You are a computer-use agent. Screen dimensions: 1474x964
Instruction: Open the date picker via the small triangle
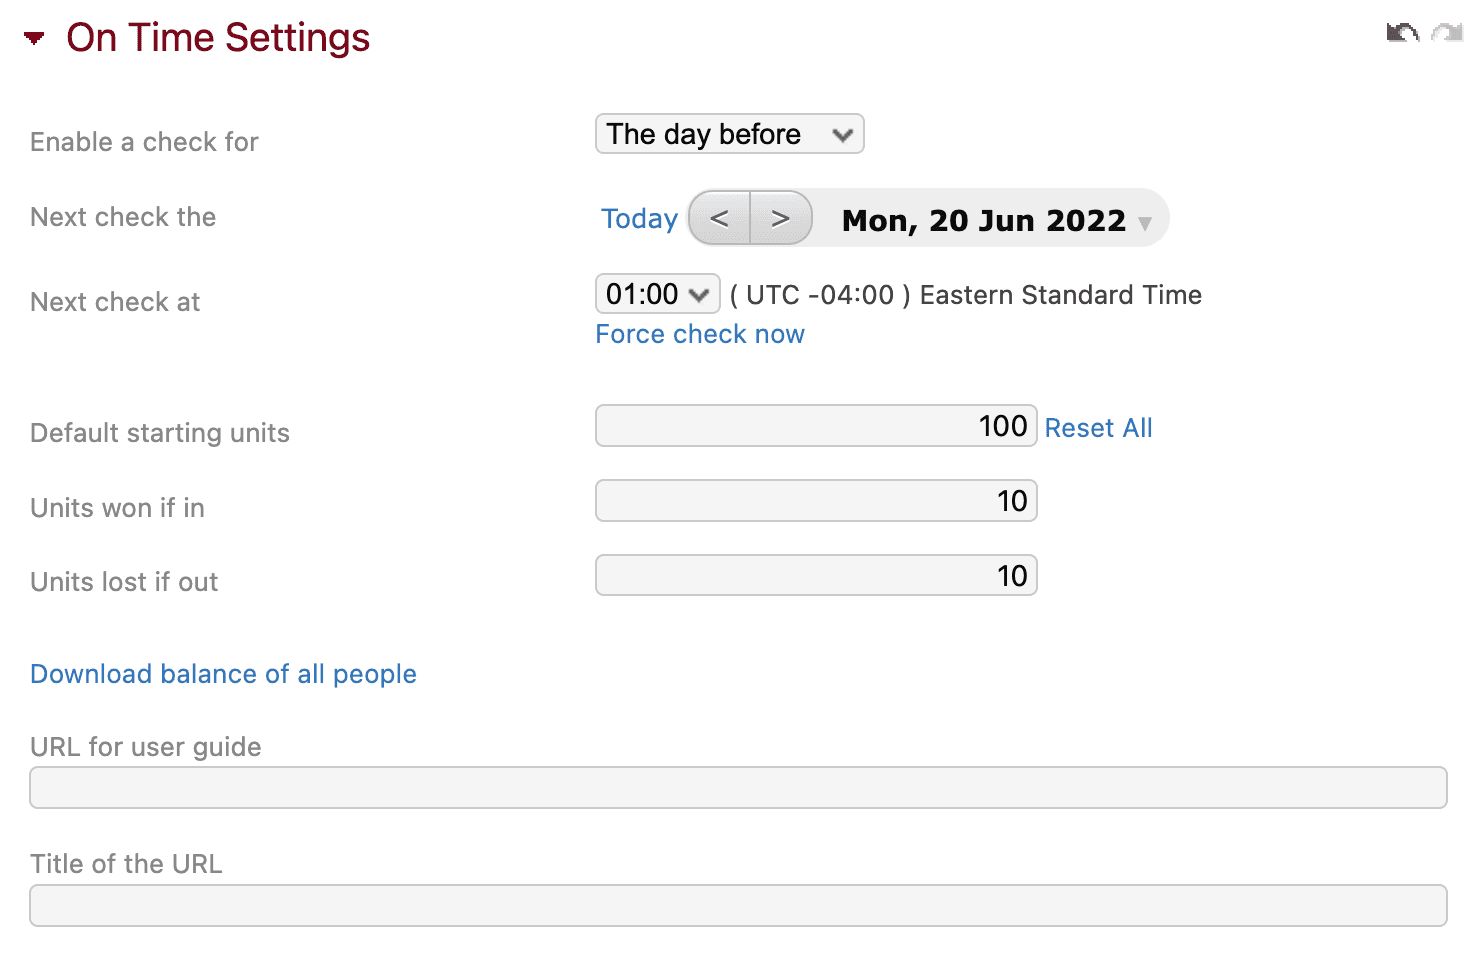click(1145, 224)
